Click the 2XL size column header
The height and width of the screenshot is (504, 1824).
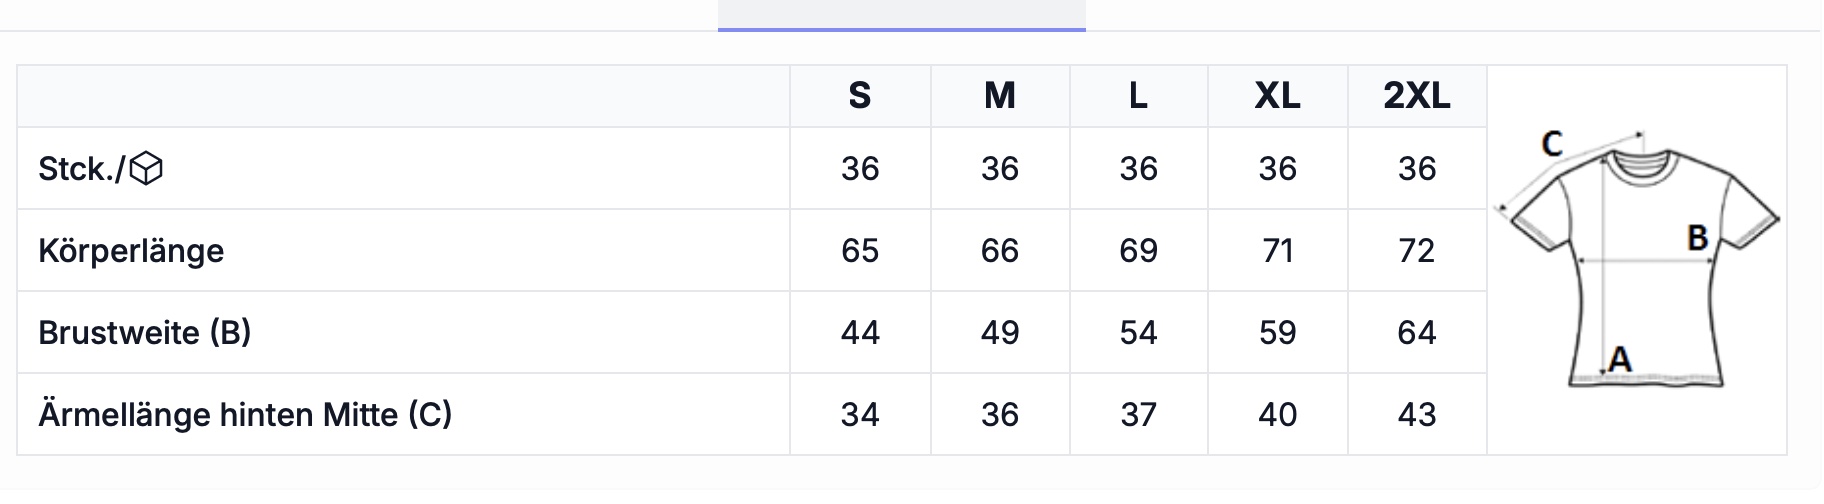(x=1417, y=96)
